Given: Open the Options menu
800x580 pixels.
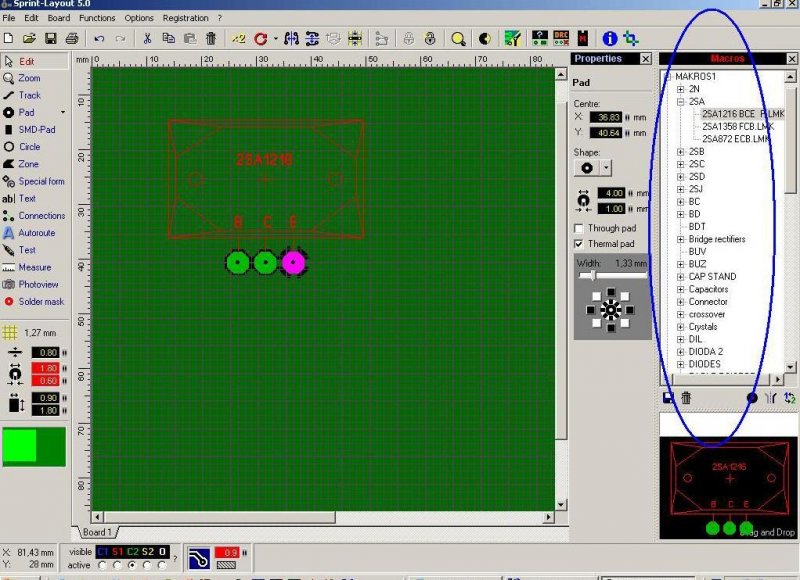Looking at the screenshot, I should pyautogui.click(x=139, y=18).
